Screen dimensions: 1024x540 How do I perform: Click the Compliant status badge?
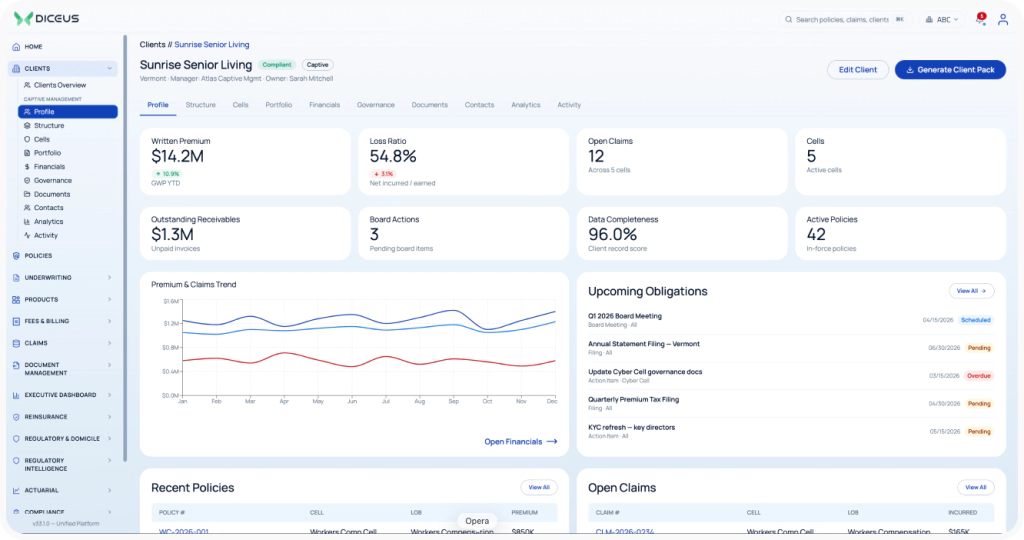point(277,65)
